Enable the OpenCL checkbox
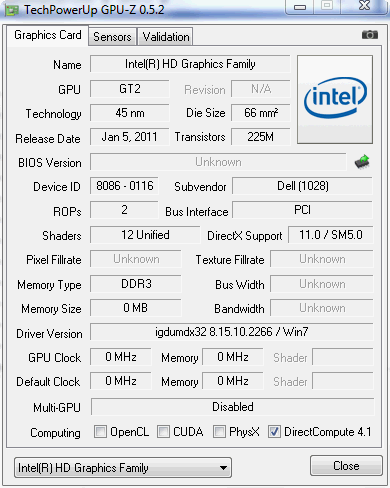Image resolution: width=390 pixels, height=488 pixels. (x=100, y=431)
